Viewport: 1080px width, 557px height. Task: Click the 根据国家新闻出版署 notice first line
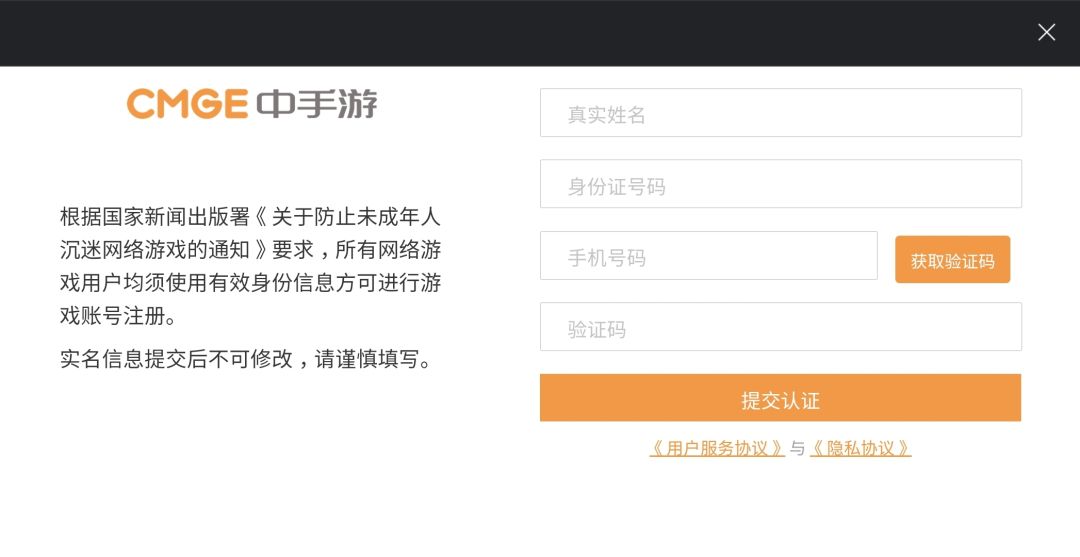pyautogui.click(x=250, y=217)
